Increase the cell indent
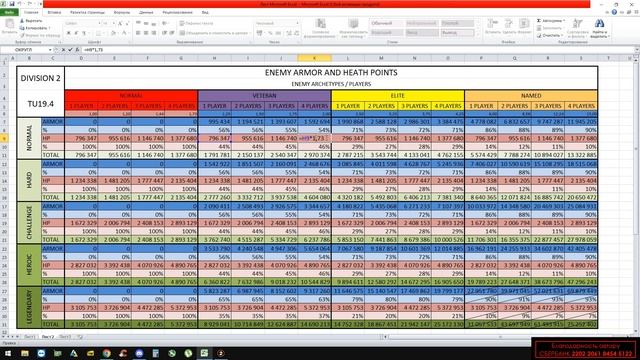This screenshot has height=360, width=640. click(172, 33)
